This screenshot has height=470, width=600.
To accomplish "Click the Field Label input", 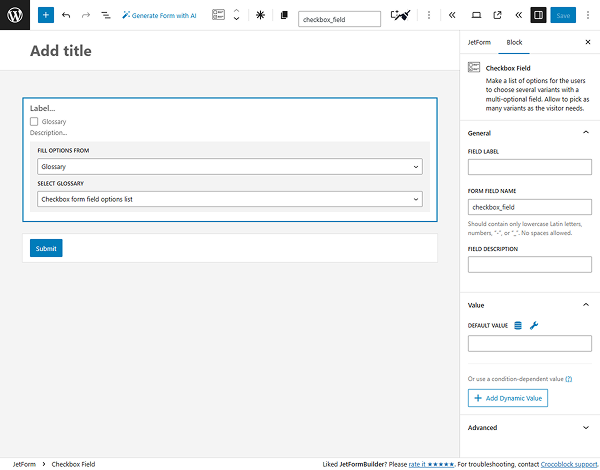I will coord(530,167).
